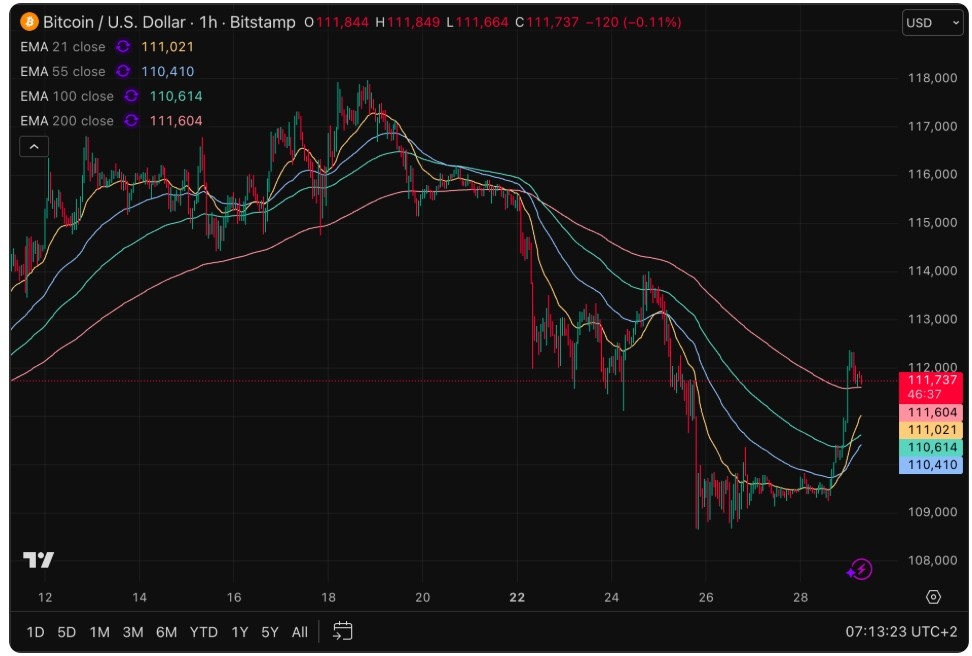Switch to the 6M time range

tap(166, 632)
